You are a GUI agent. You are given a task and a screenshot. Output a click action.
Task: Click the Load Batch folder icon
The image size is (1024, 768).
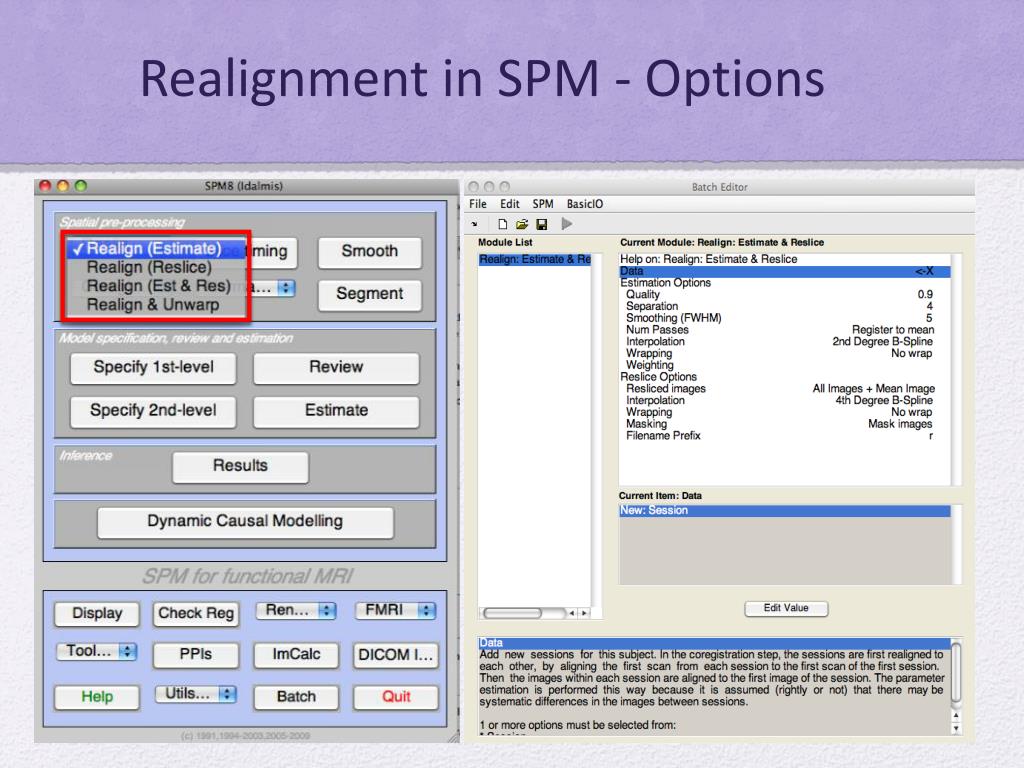[x=521, y=224]
